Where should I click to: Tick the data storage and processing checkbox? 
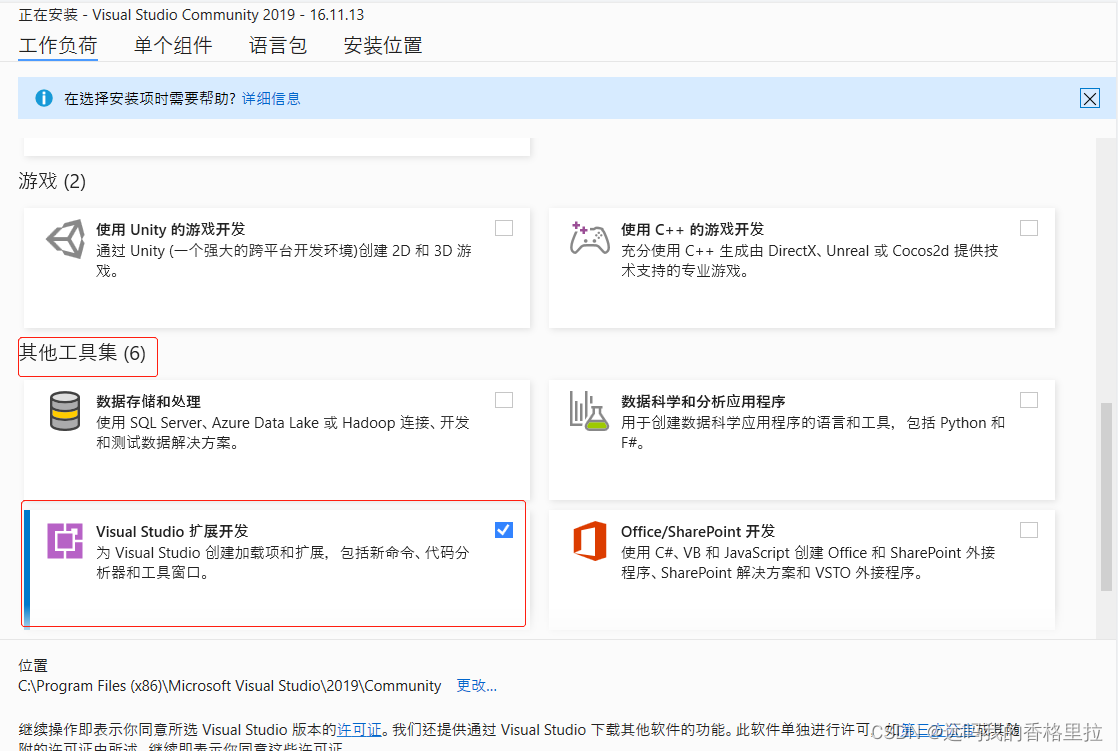tap(504, 400)
